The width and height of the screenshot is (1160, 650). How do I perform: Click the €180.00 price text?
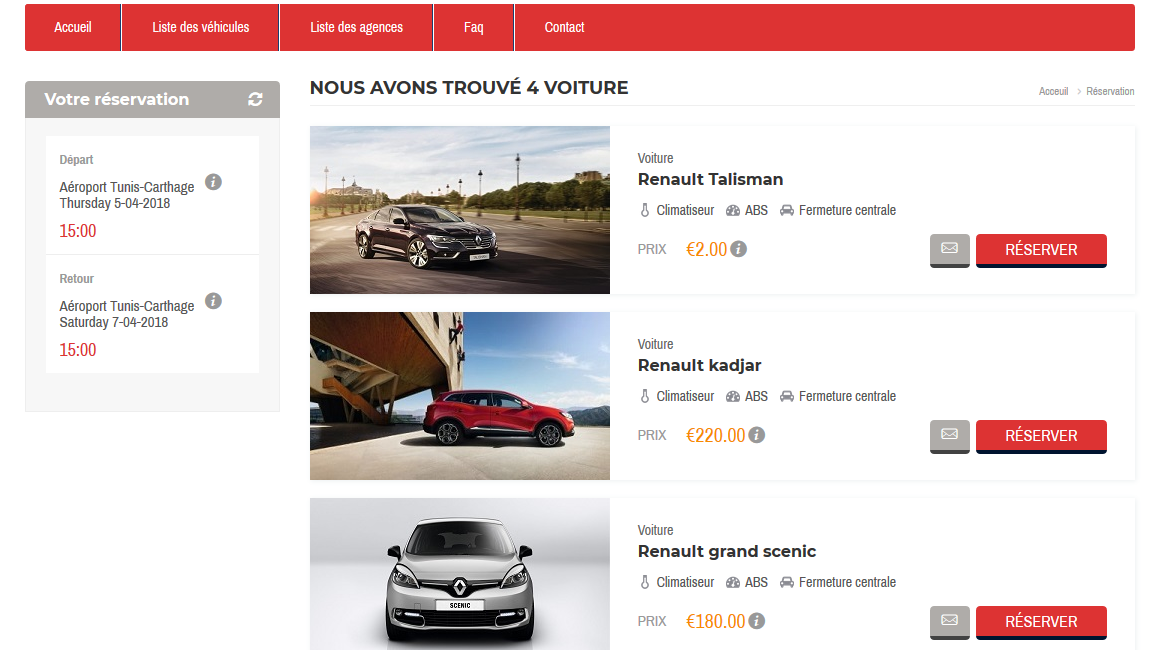pyautogui.click(x=715, y=622)
